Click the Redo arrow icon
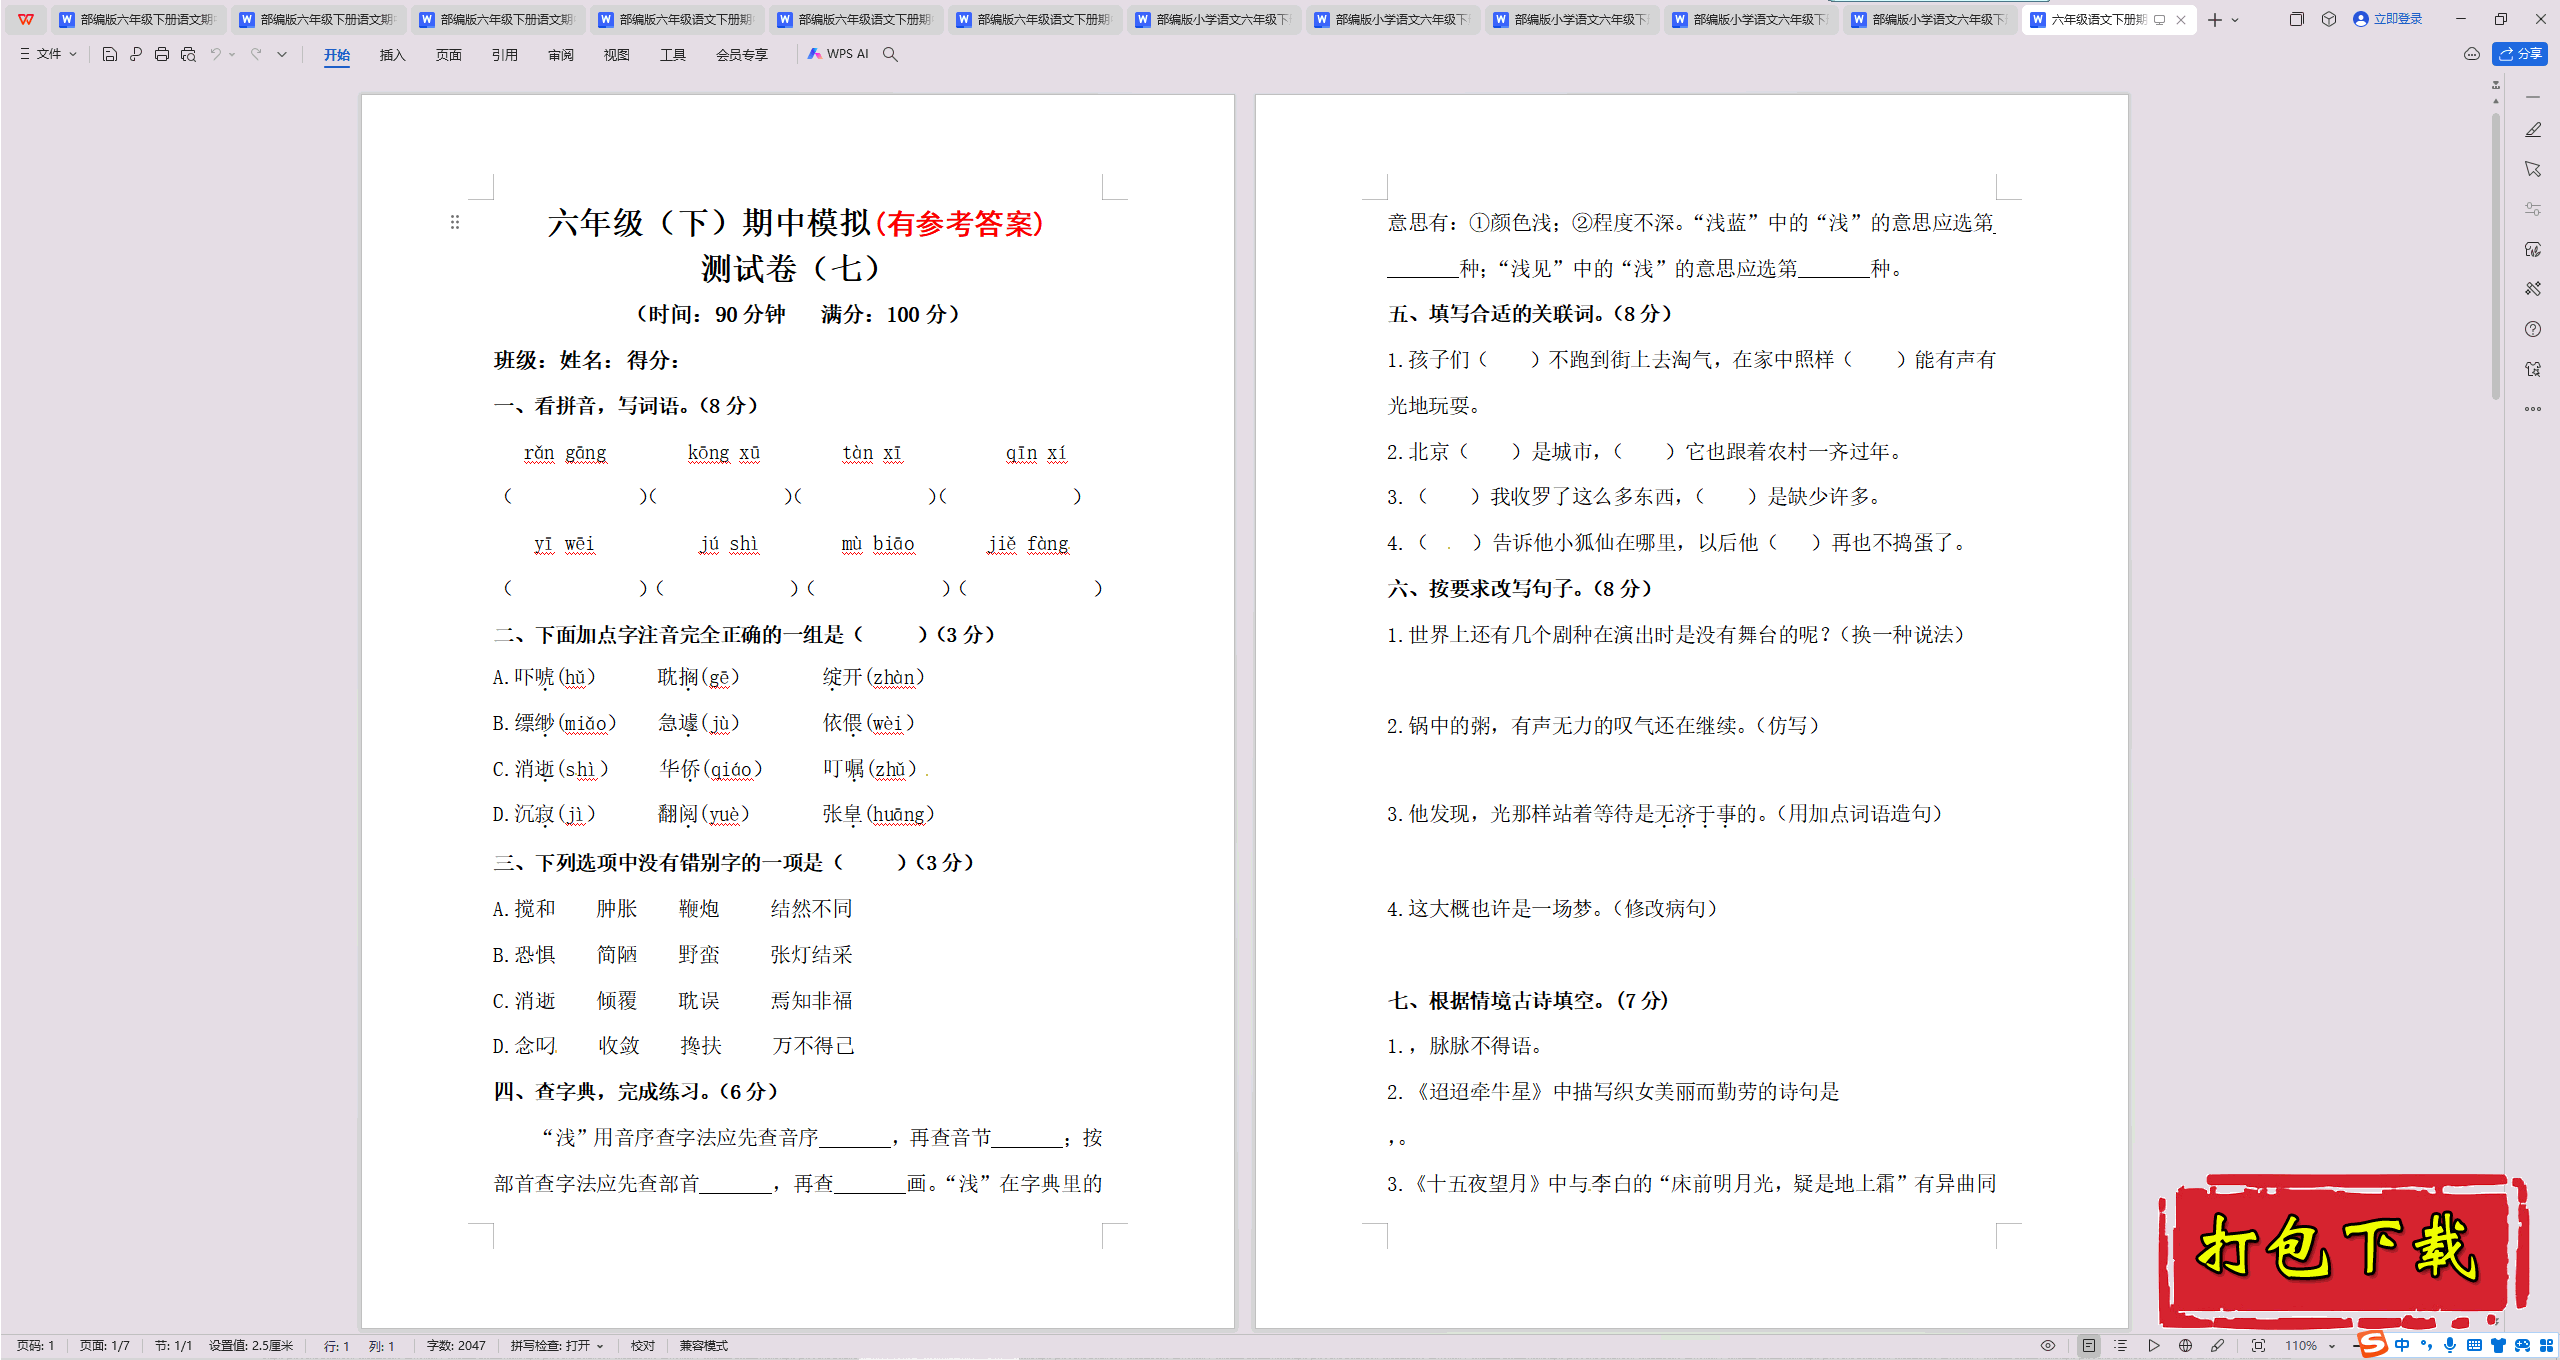Viewport: 2560px width, 1360px height. [x=256, y=54]
